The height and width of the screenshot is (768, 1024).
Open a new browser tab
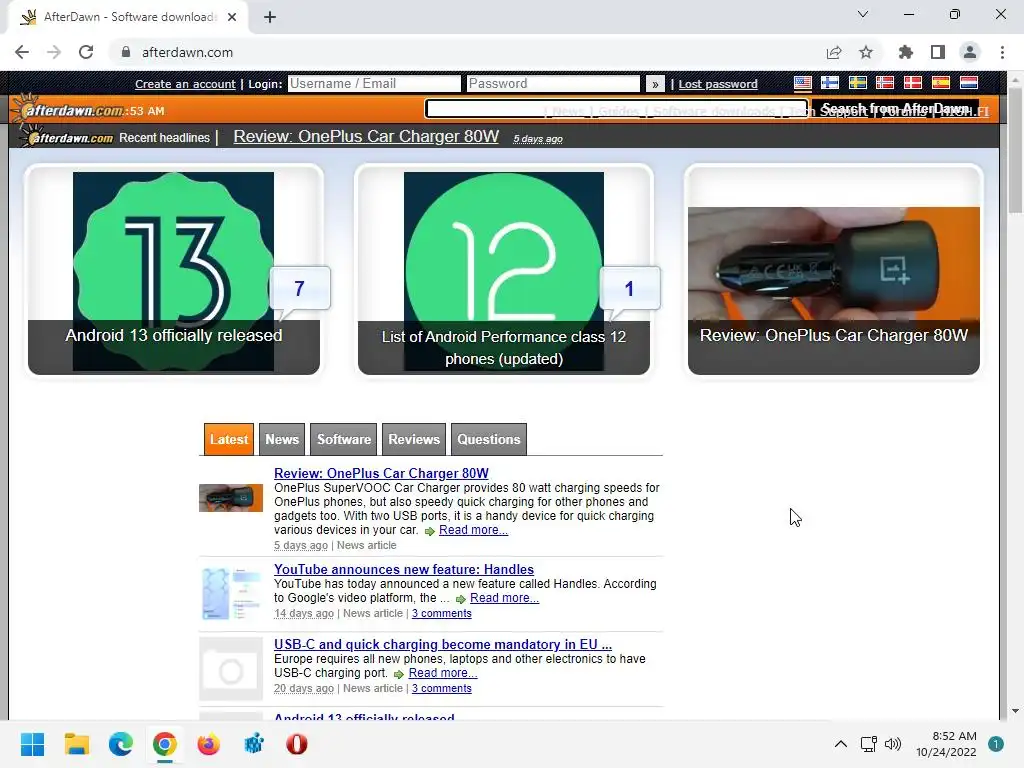click(270, 18)
